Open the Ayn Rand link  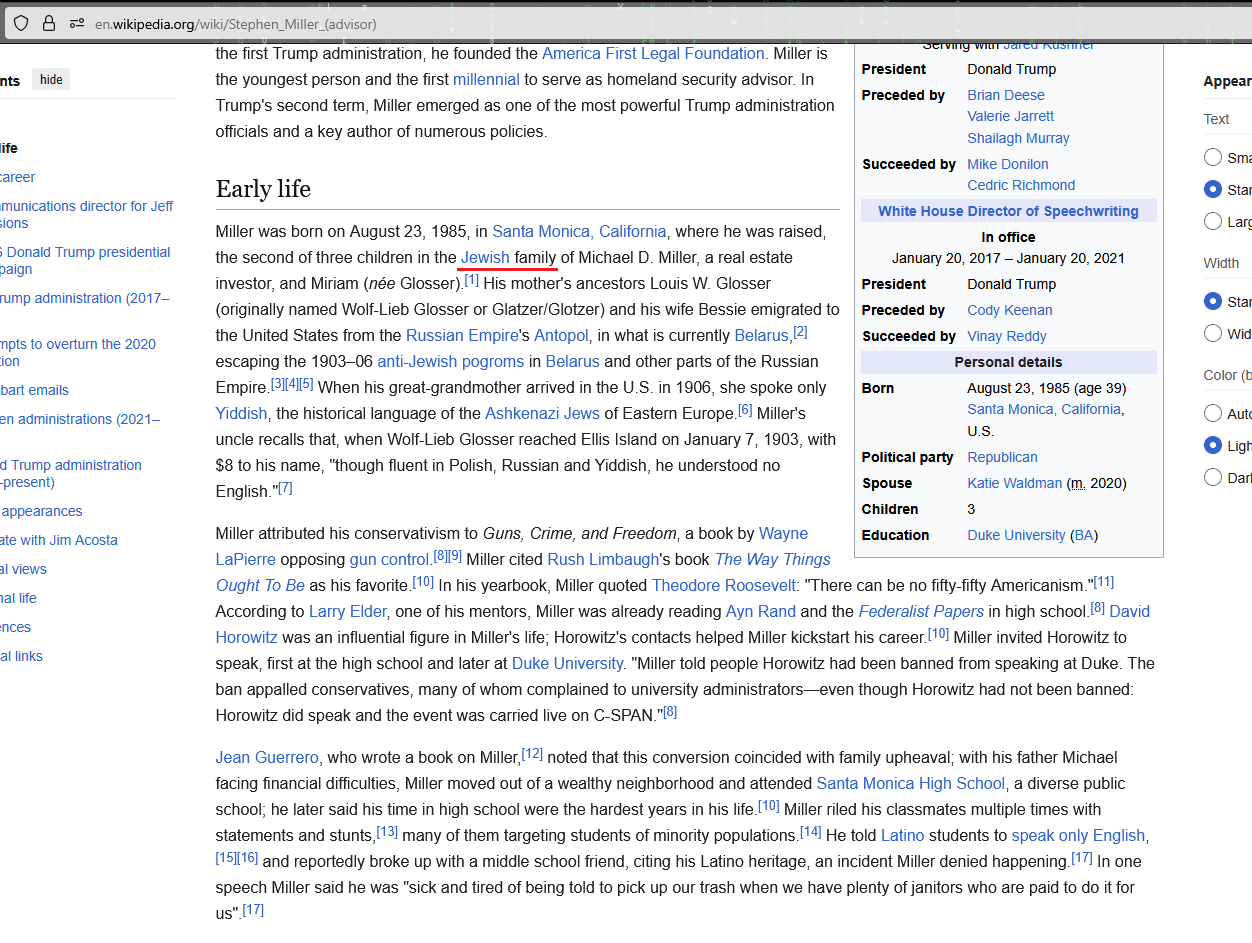click(x=761, y=611)
